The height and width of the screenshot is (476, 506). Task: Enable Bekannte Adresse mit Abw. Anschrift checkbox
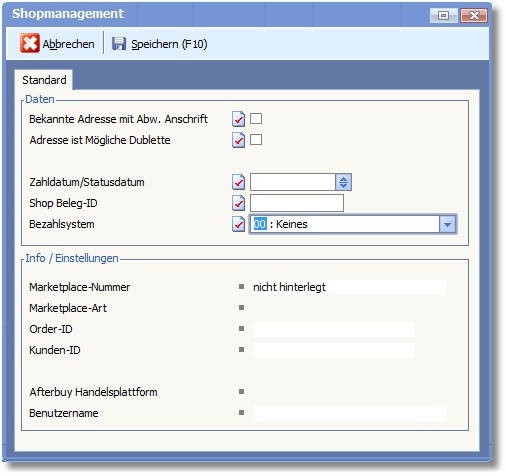(256, 118)
